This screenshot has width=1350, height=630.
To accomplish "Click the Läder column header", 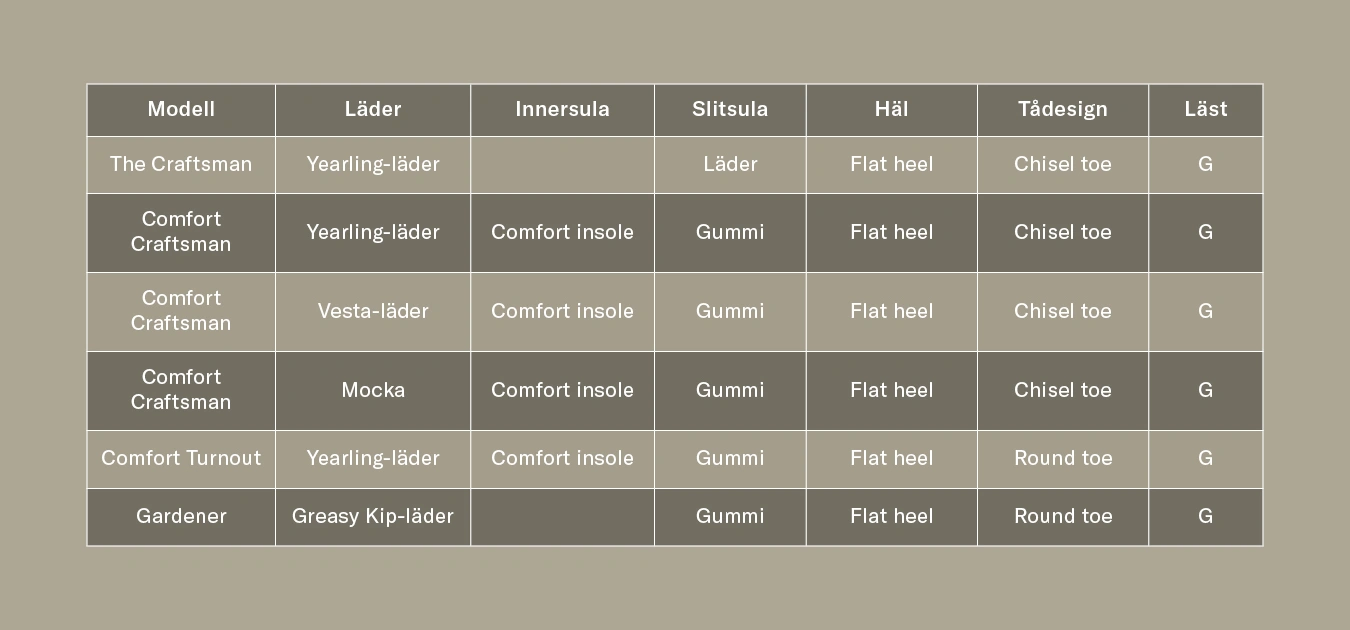I will [373, 110].
